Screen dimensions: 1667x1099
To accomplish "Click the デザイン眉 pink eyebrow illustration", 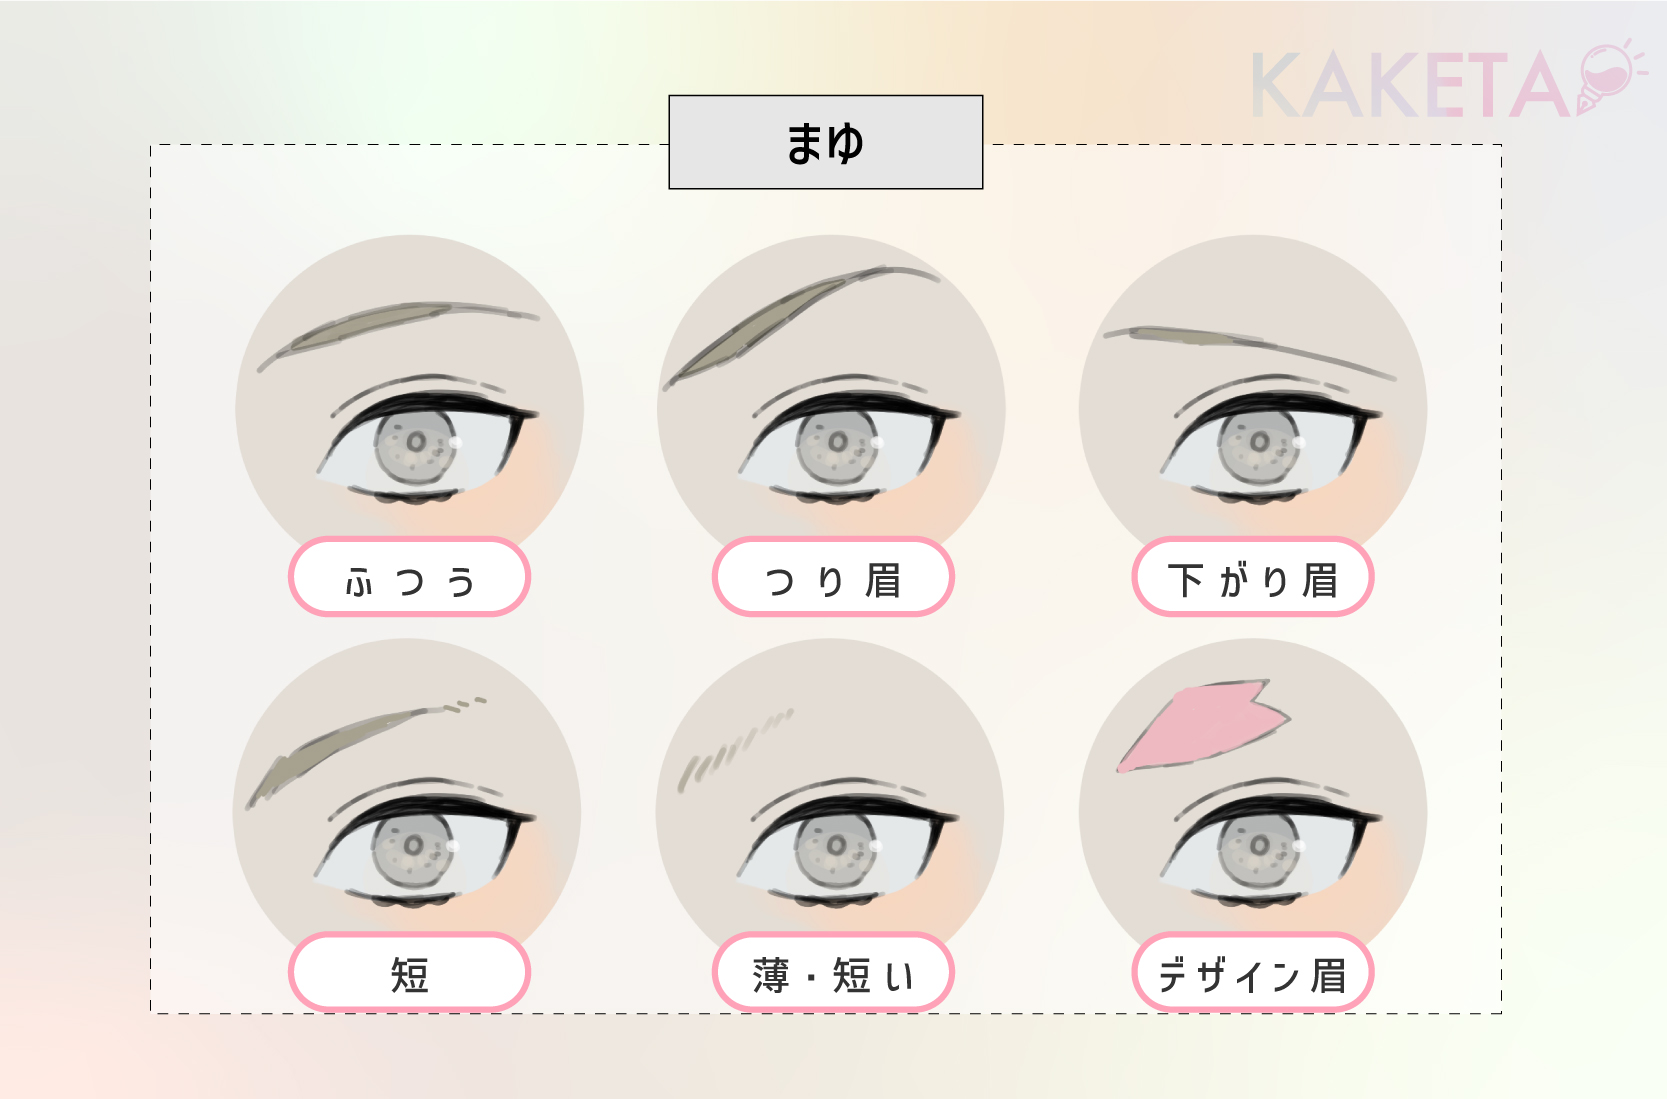I will 1253,800.
